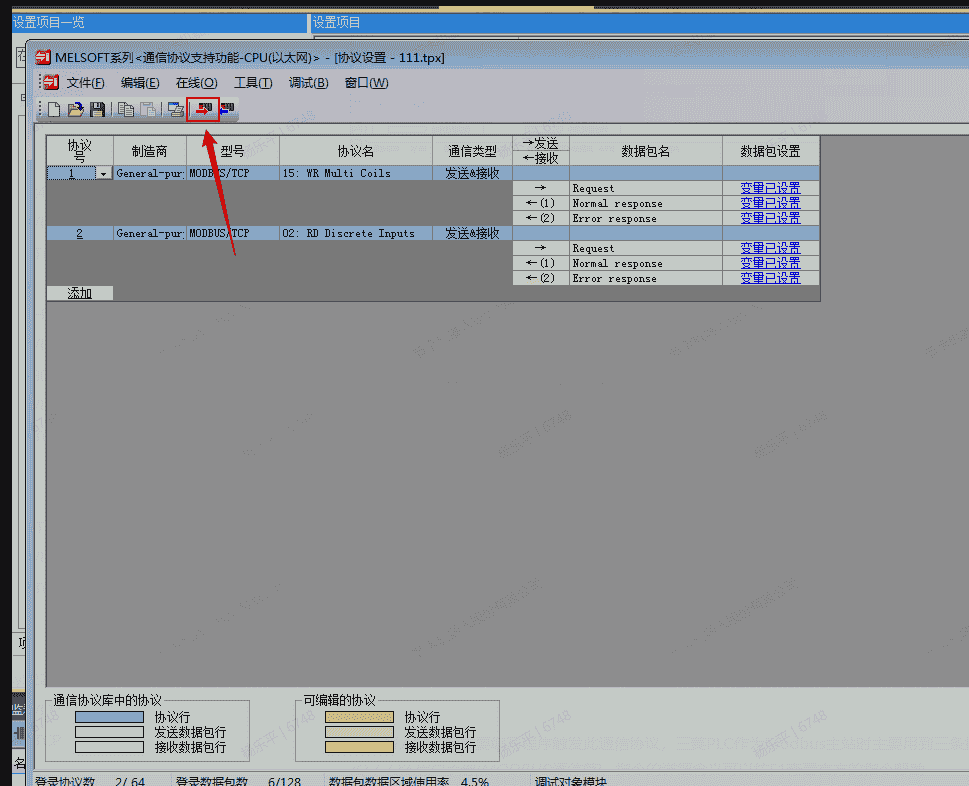Click the MELSOFT application icon in menu bar
The image size is (969, 786).
pos(50,82)
